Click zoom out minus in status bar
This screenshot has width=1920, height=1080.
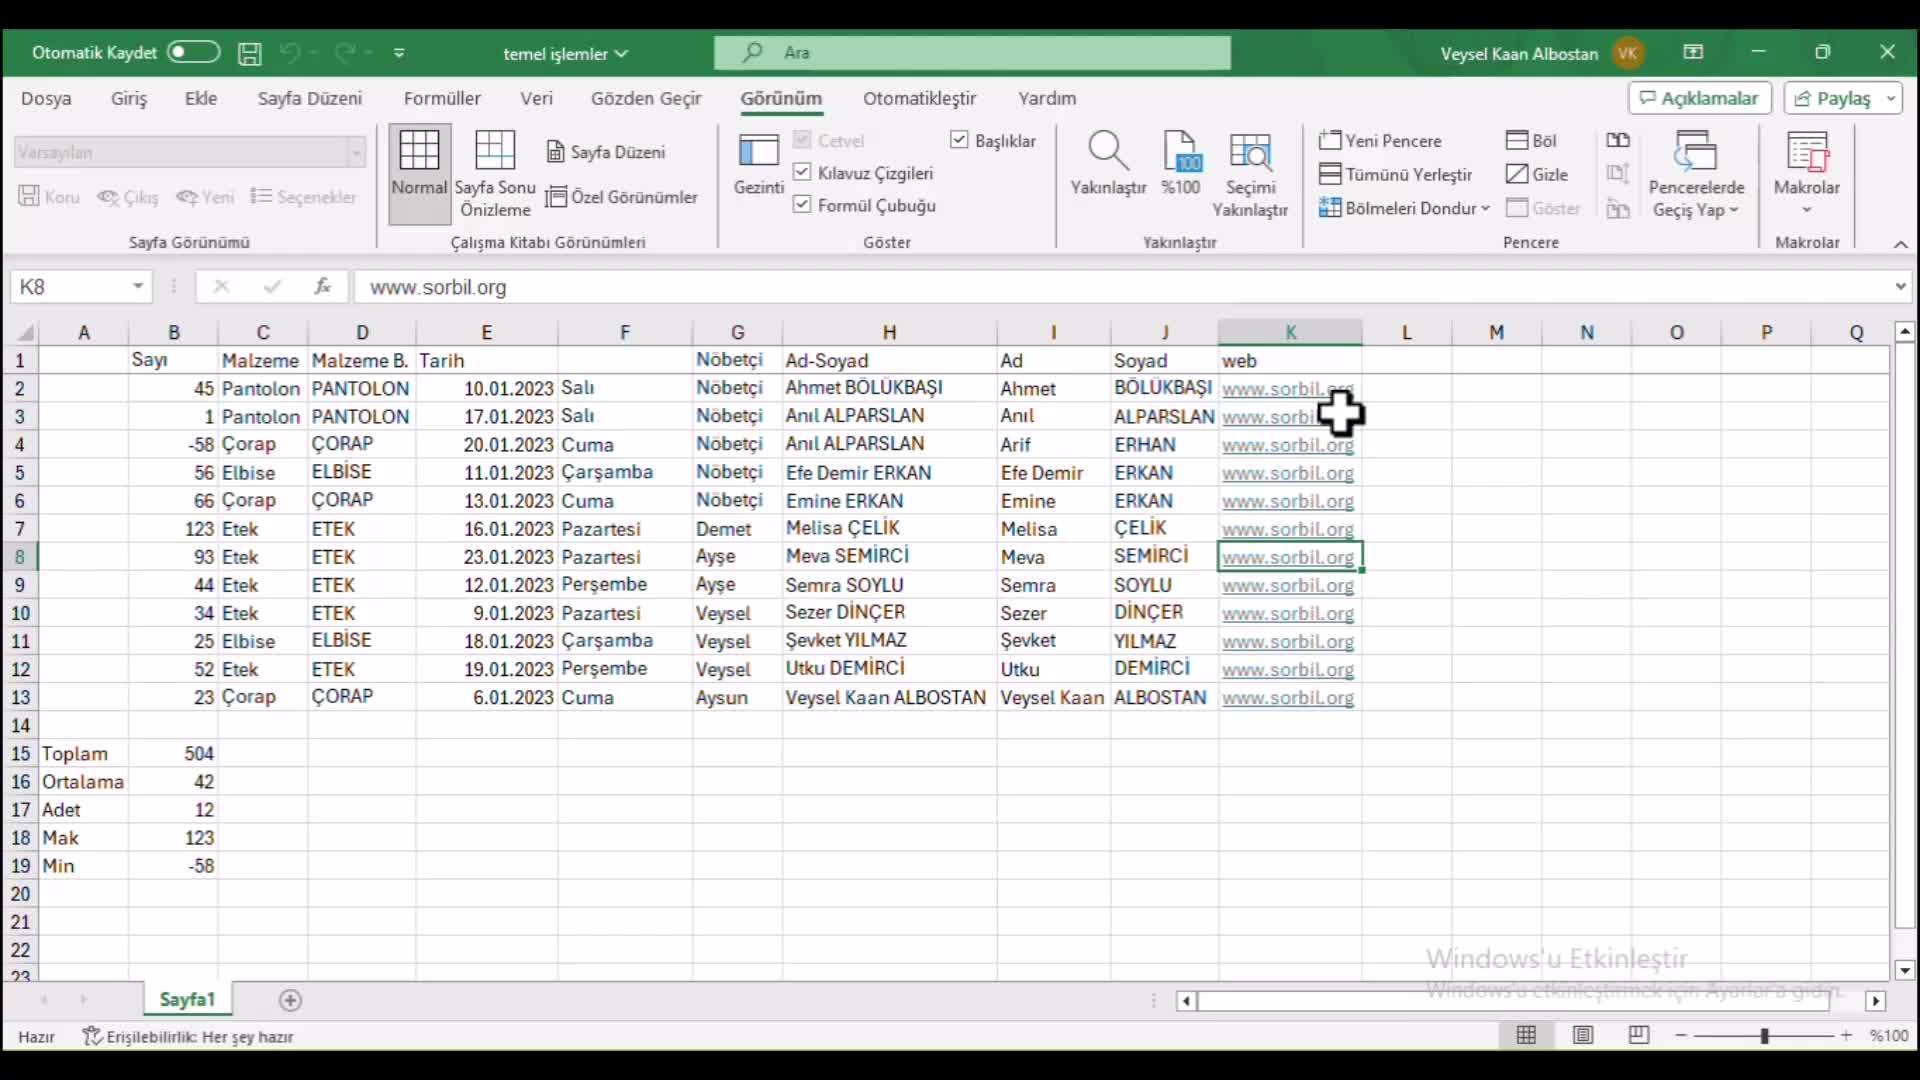[1681, 1036]
